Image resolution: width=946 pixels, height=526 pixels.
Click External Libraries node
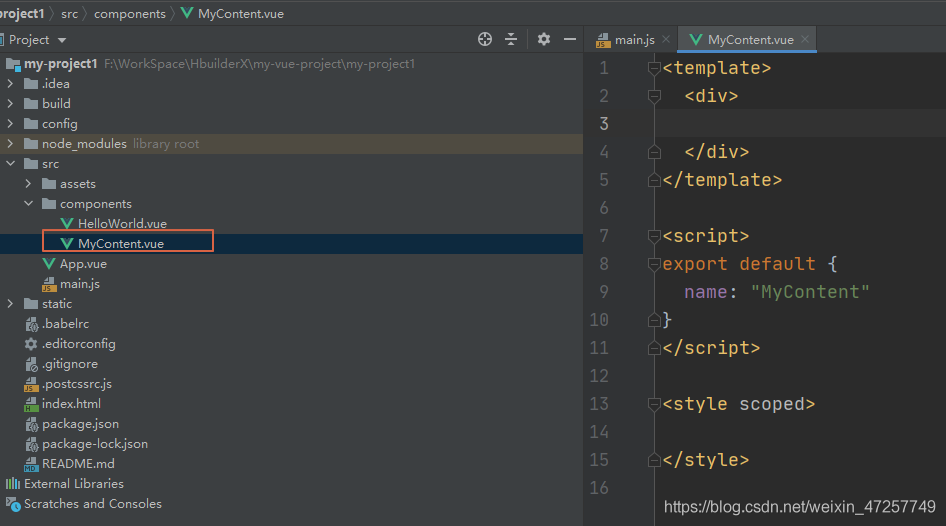click(x=74, y=484)
